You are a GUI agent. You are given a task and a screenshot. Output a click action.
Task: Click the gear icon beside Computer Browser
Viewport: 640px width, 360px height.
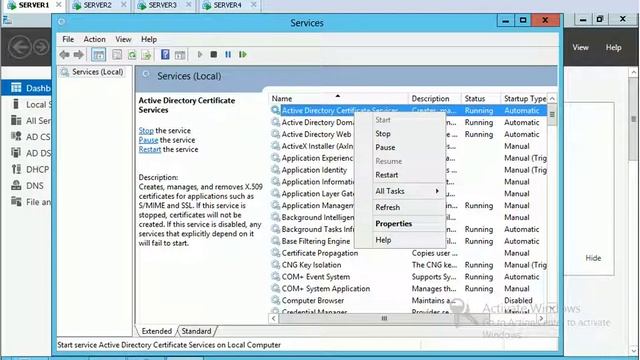coord(276,300)
